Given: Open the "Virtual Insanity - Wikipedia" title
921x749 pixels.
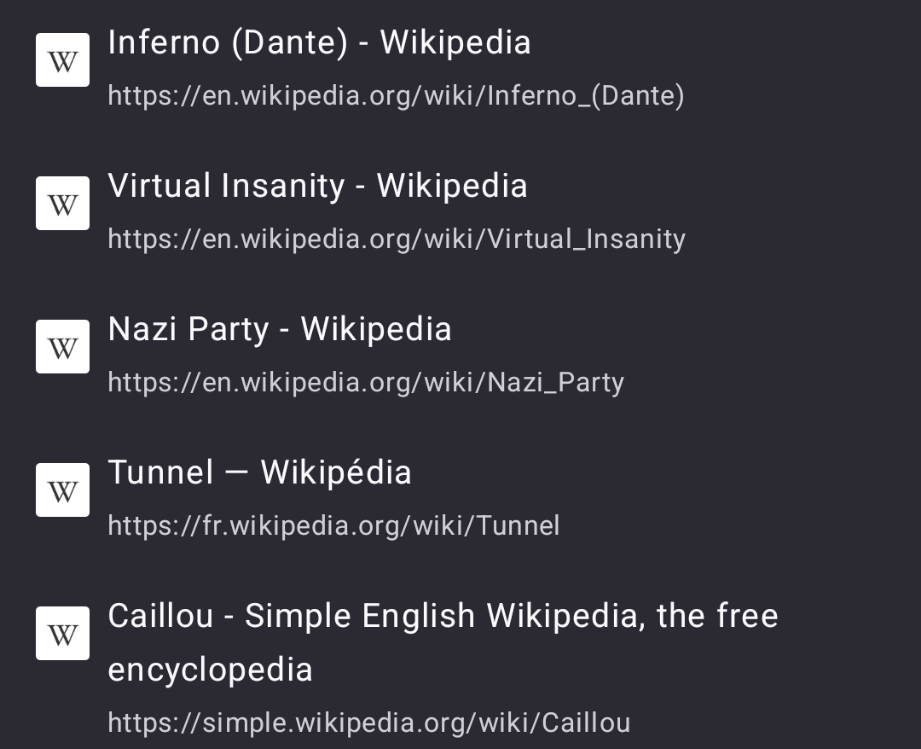Looking at the screenshot, I should point(317,186).
